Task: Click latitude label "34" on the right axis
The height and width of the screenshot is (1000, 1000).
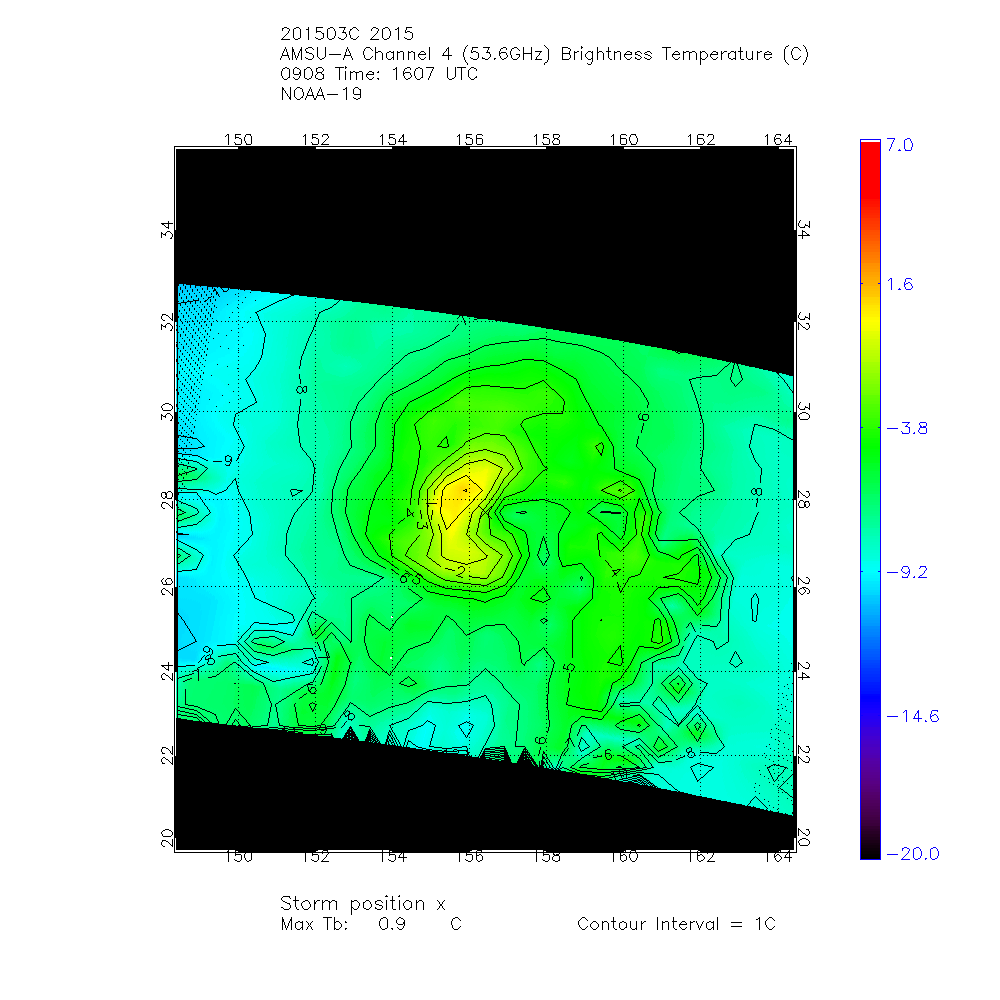Action: coord(804,230)
